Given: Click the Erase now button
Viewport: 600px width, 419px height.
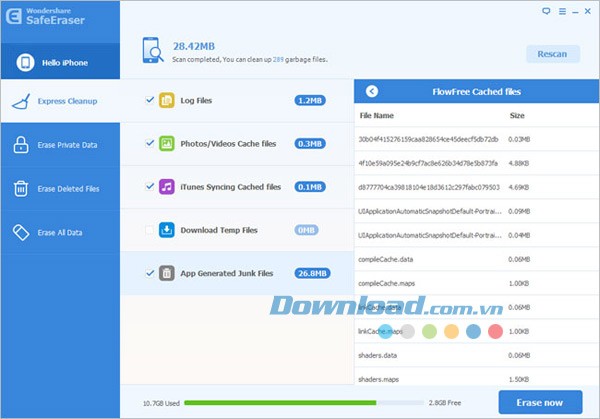Looking at the screenshot, I should 540,402.
